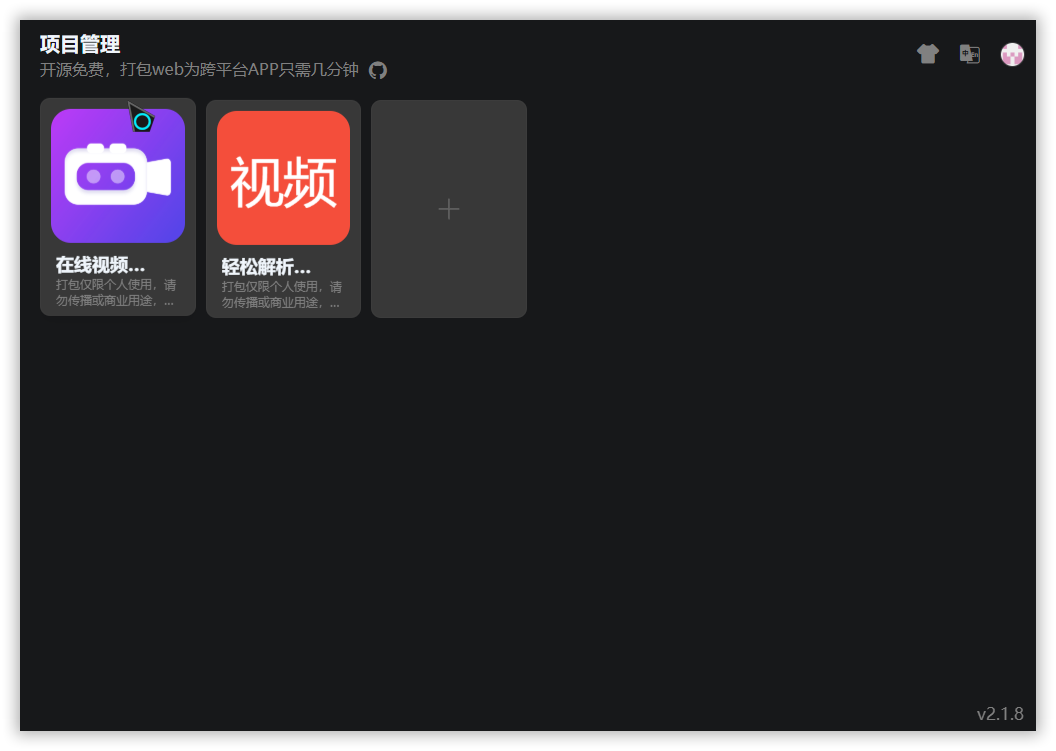1056x751 pixels.
Task: Click the 频 character on the red icon
Action: [x=310, y=183]
